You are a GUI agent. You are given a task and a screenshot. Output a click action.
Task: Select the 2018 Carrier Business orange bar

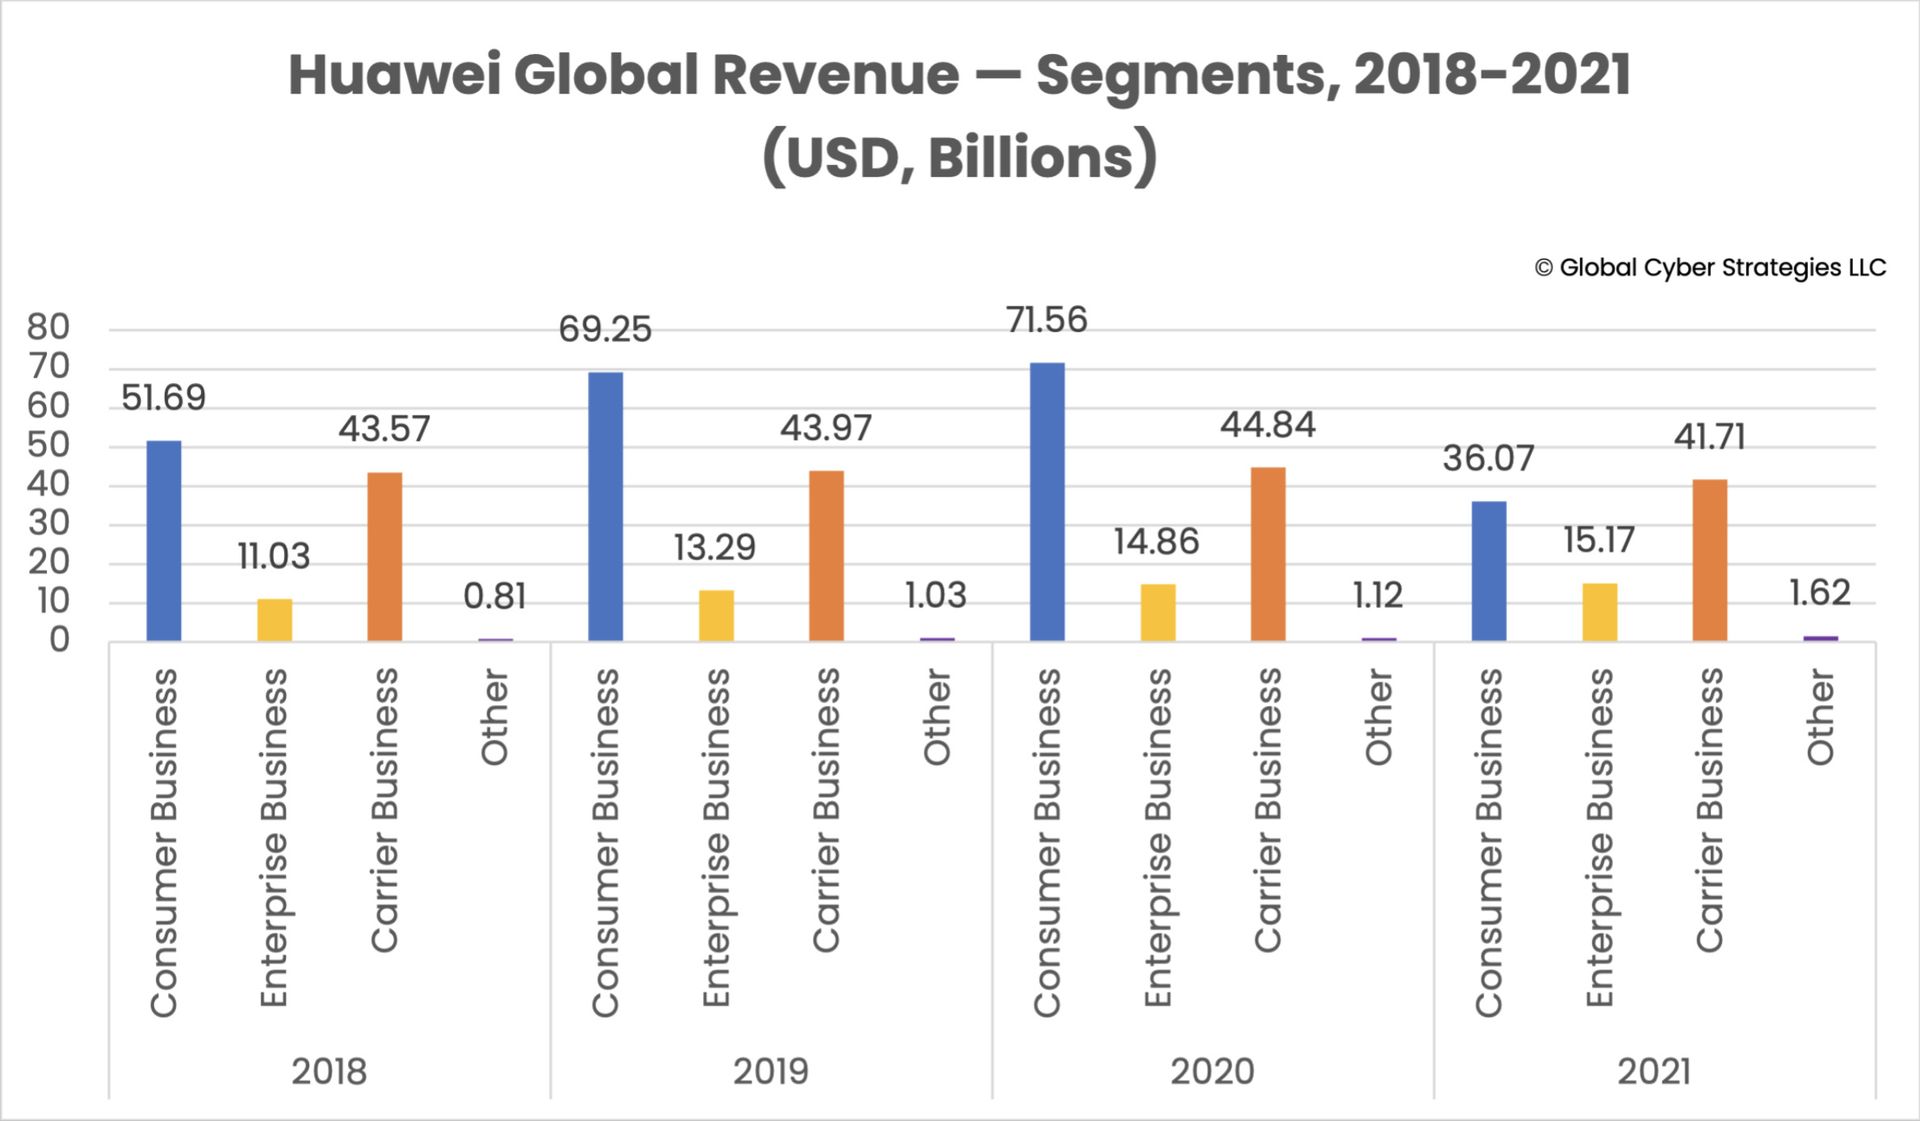[x=385, y=557]
